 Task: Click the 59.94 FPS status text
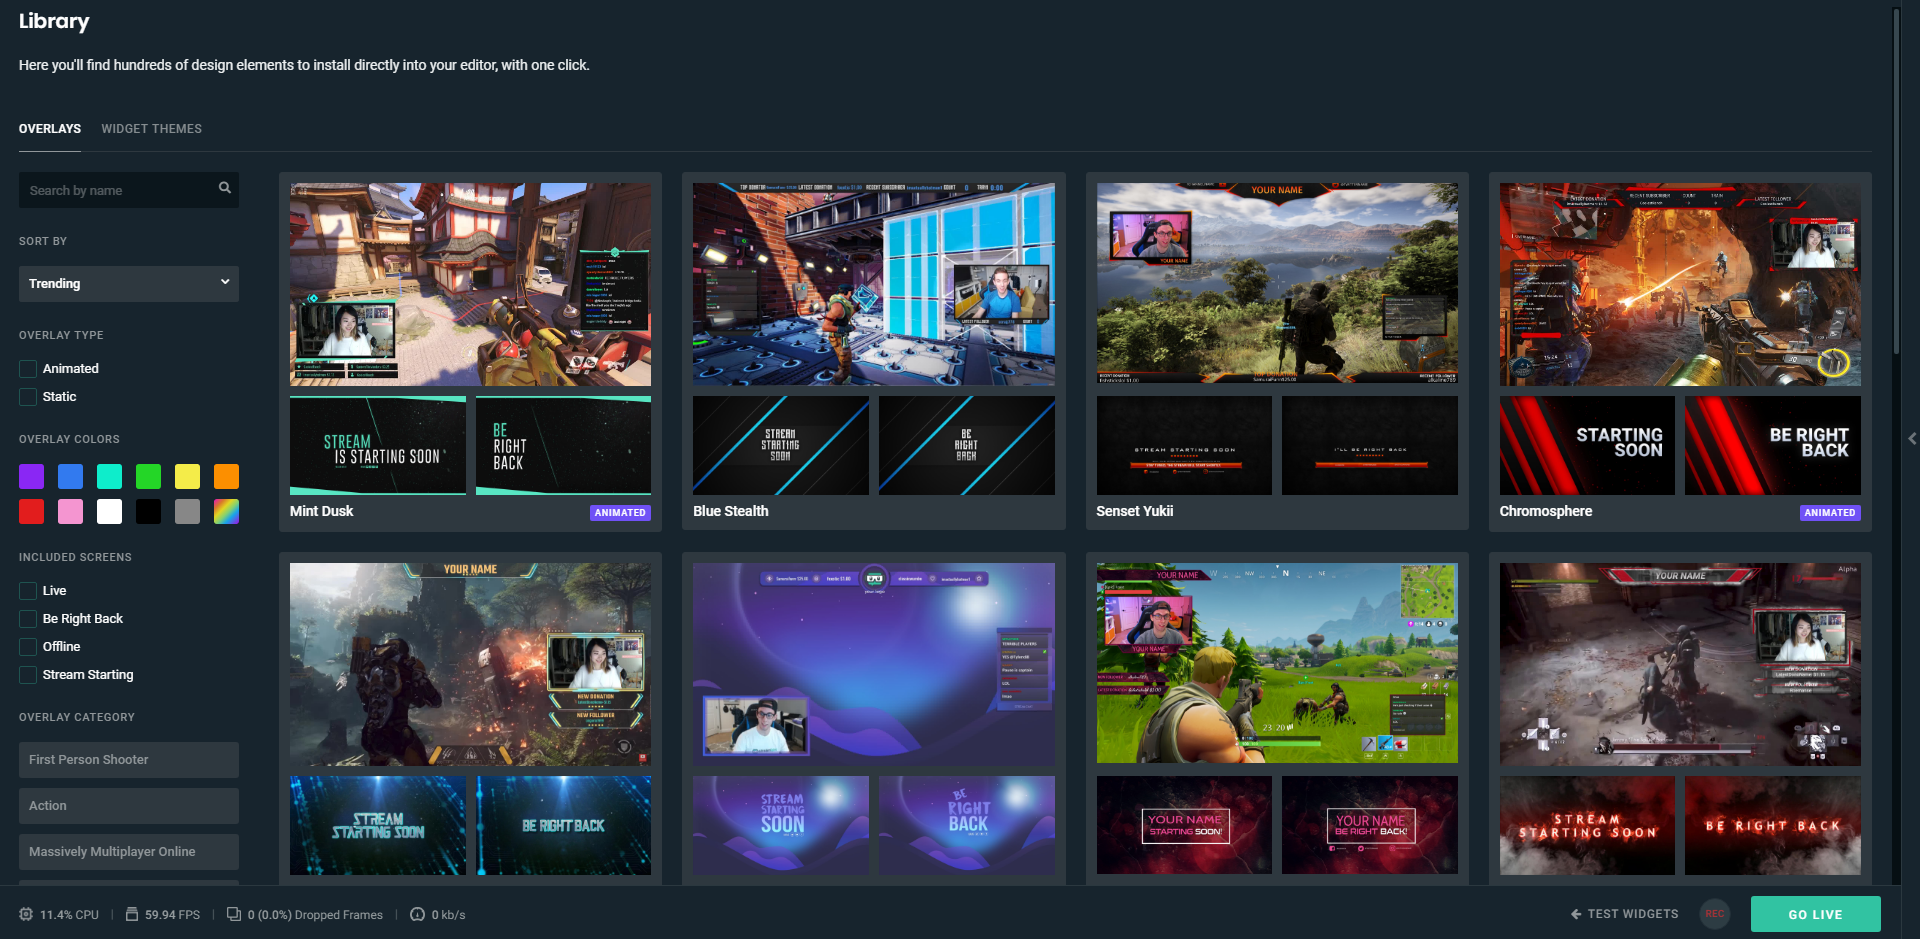coord(172,915)
